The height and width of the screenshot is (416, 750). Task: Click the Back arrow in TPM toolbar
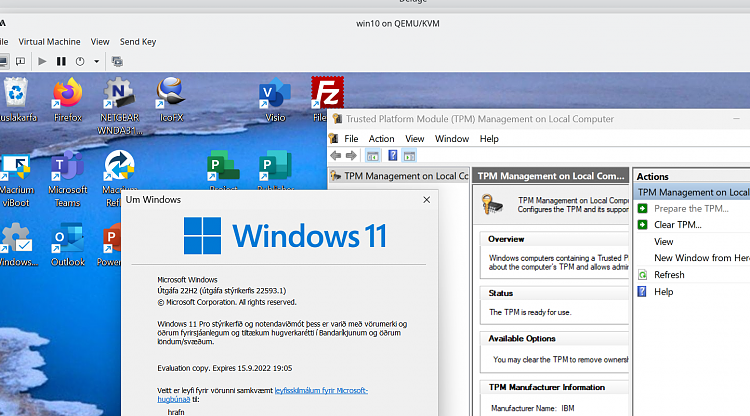(336, 155)
